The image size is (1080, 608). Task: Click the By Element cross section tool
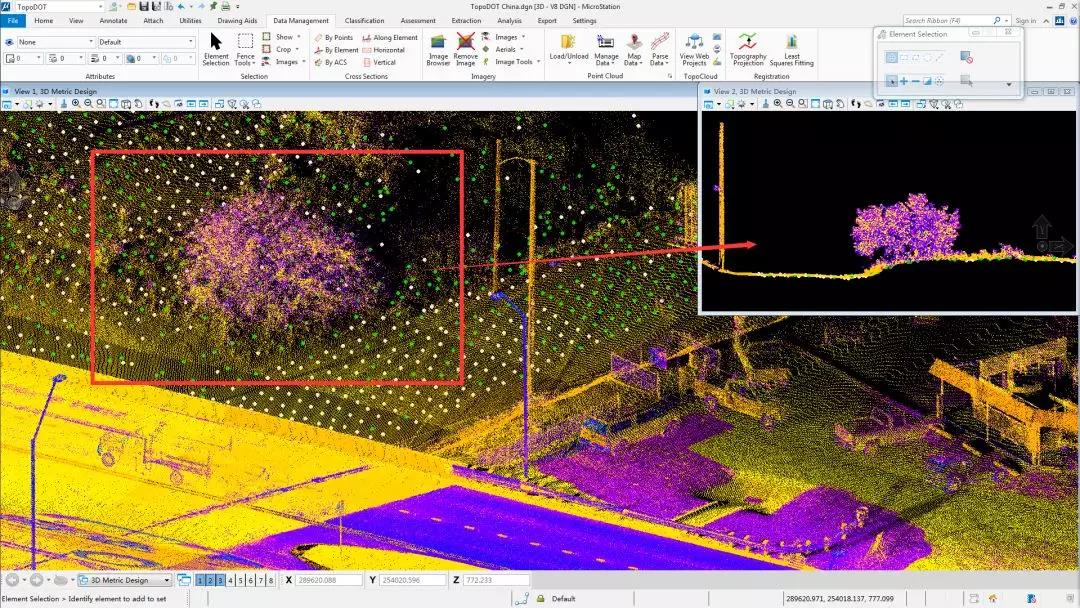pyautogui.click(x=336, y=50)
